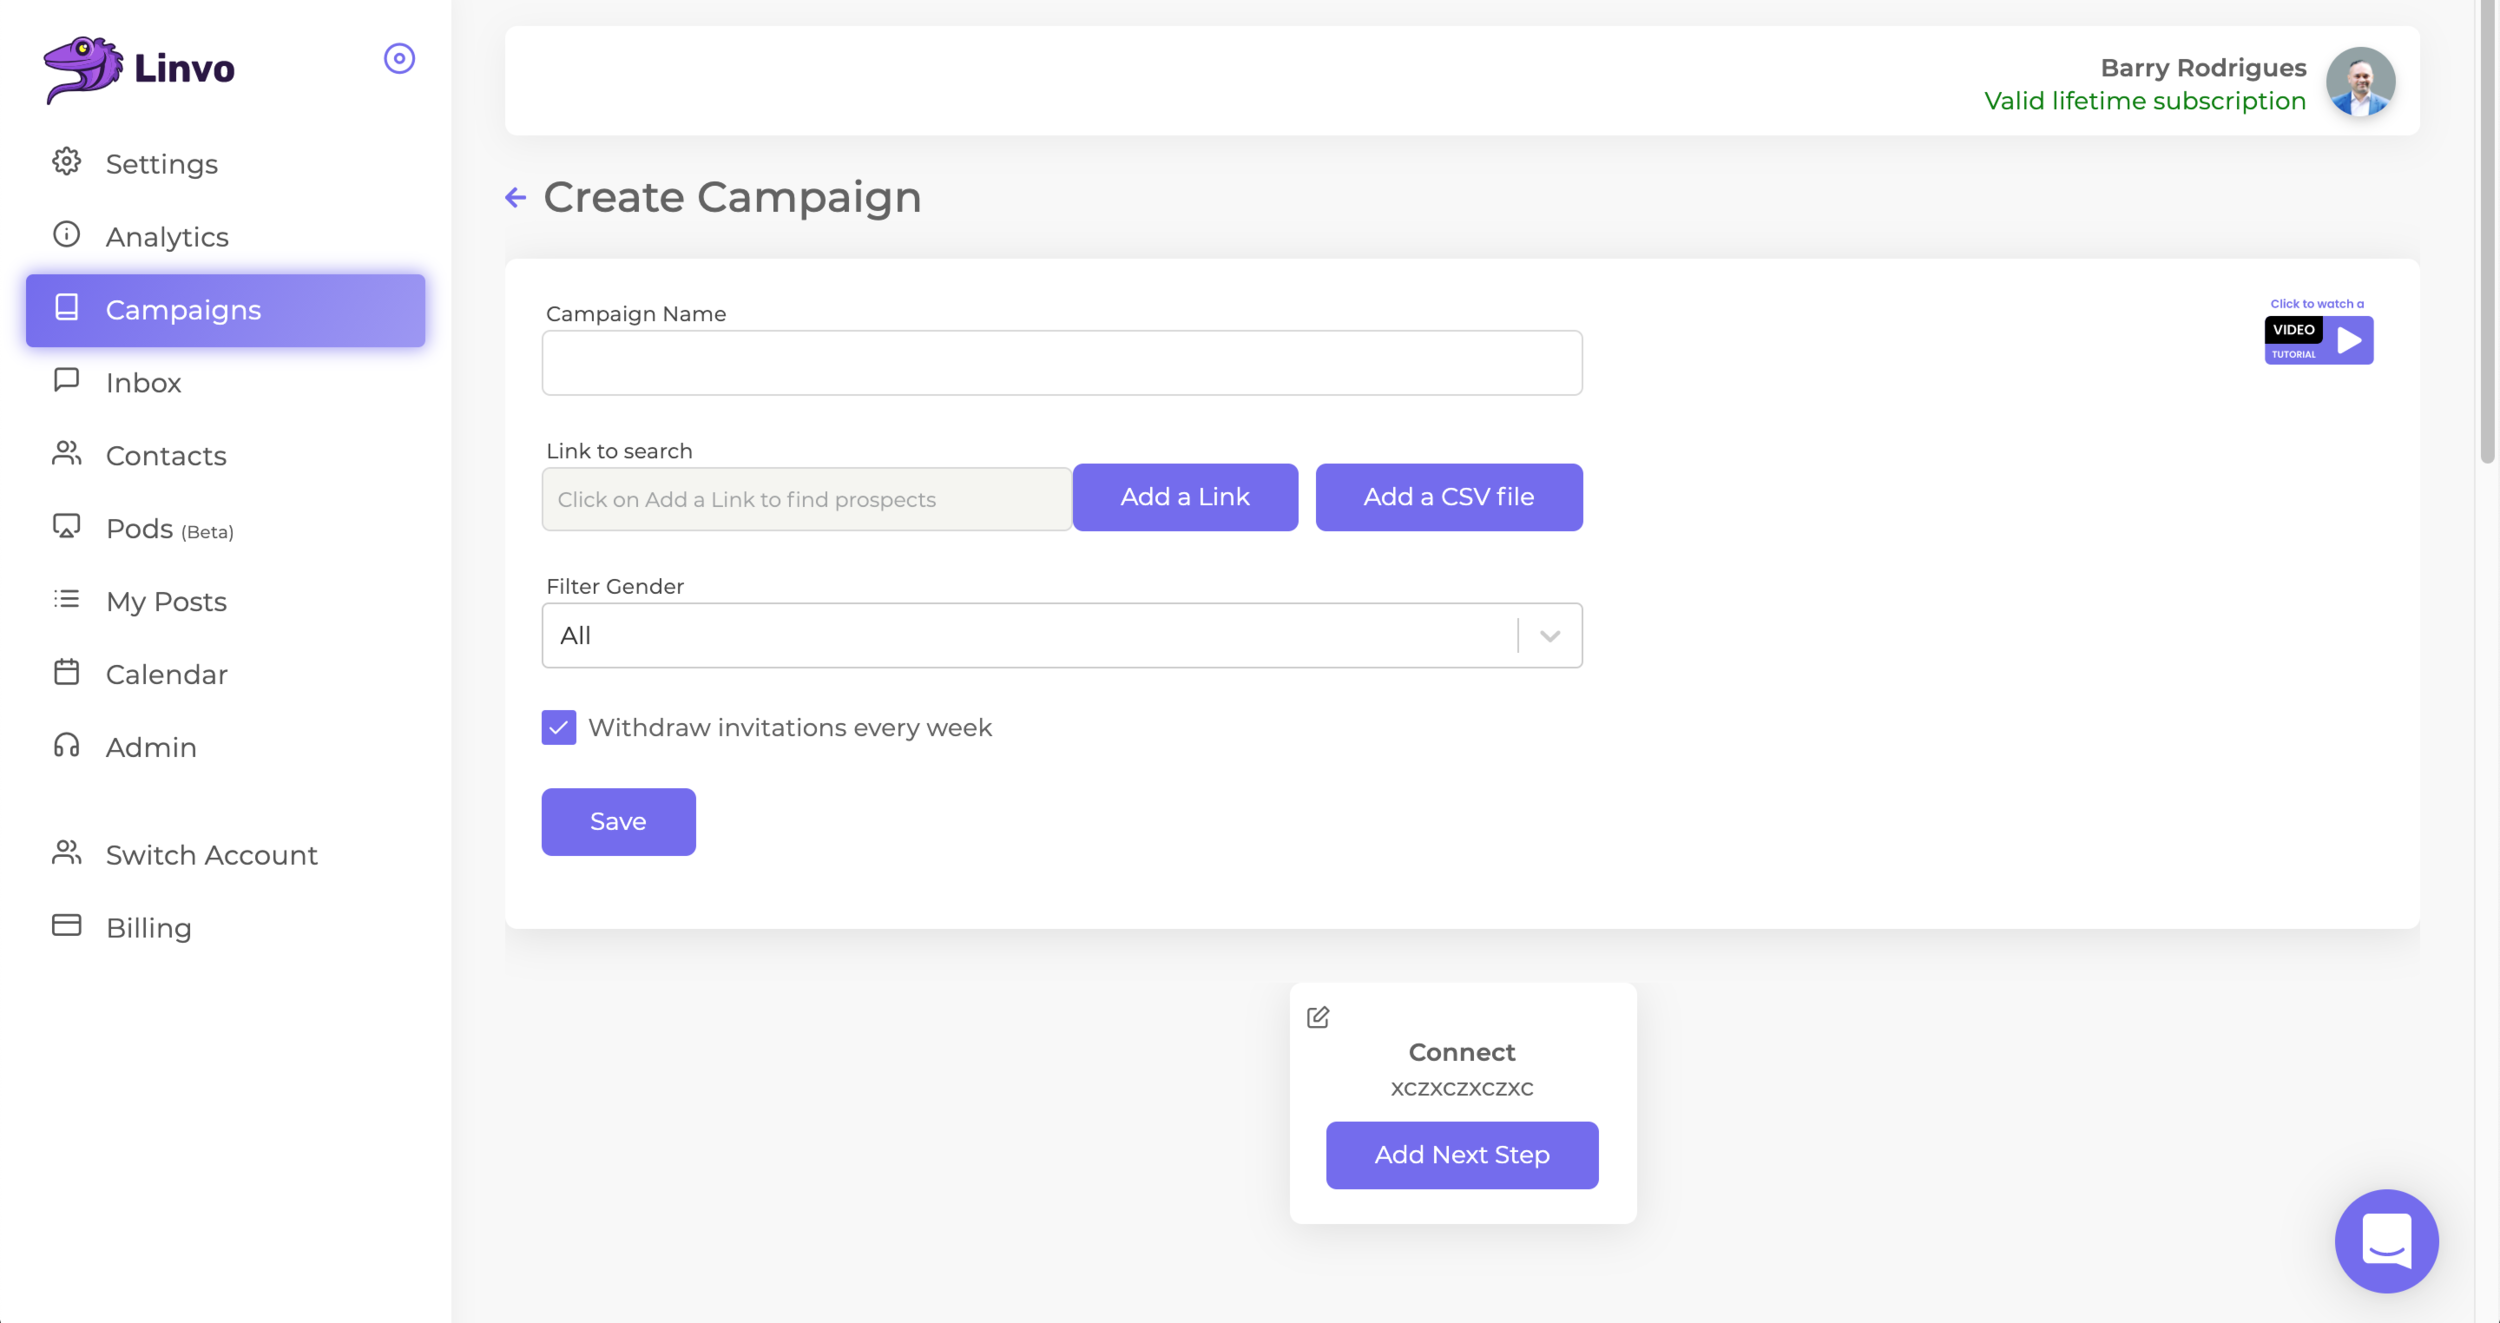Open the chat support bubble
Image resolution: width=2500 pixels, height=1323 pixels.
click(2386, 1241)
